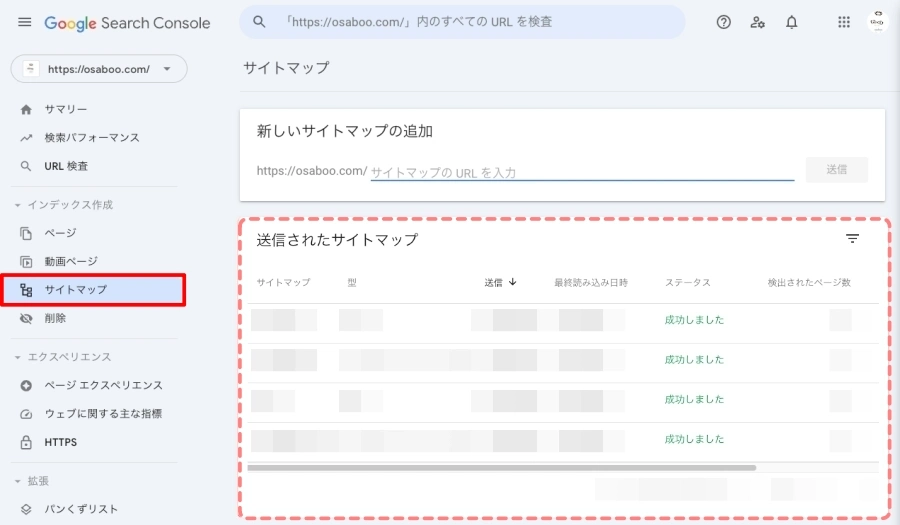Sort by the サイトマップ column header

coord(284,282)
